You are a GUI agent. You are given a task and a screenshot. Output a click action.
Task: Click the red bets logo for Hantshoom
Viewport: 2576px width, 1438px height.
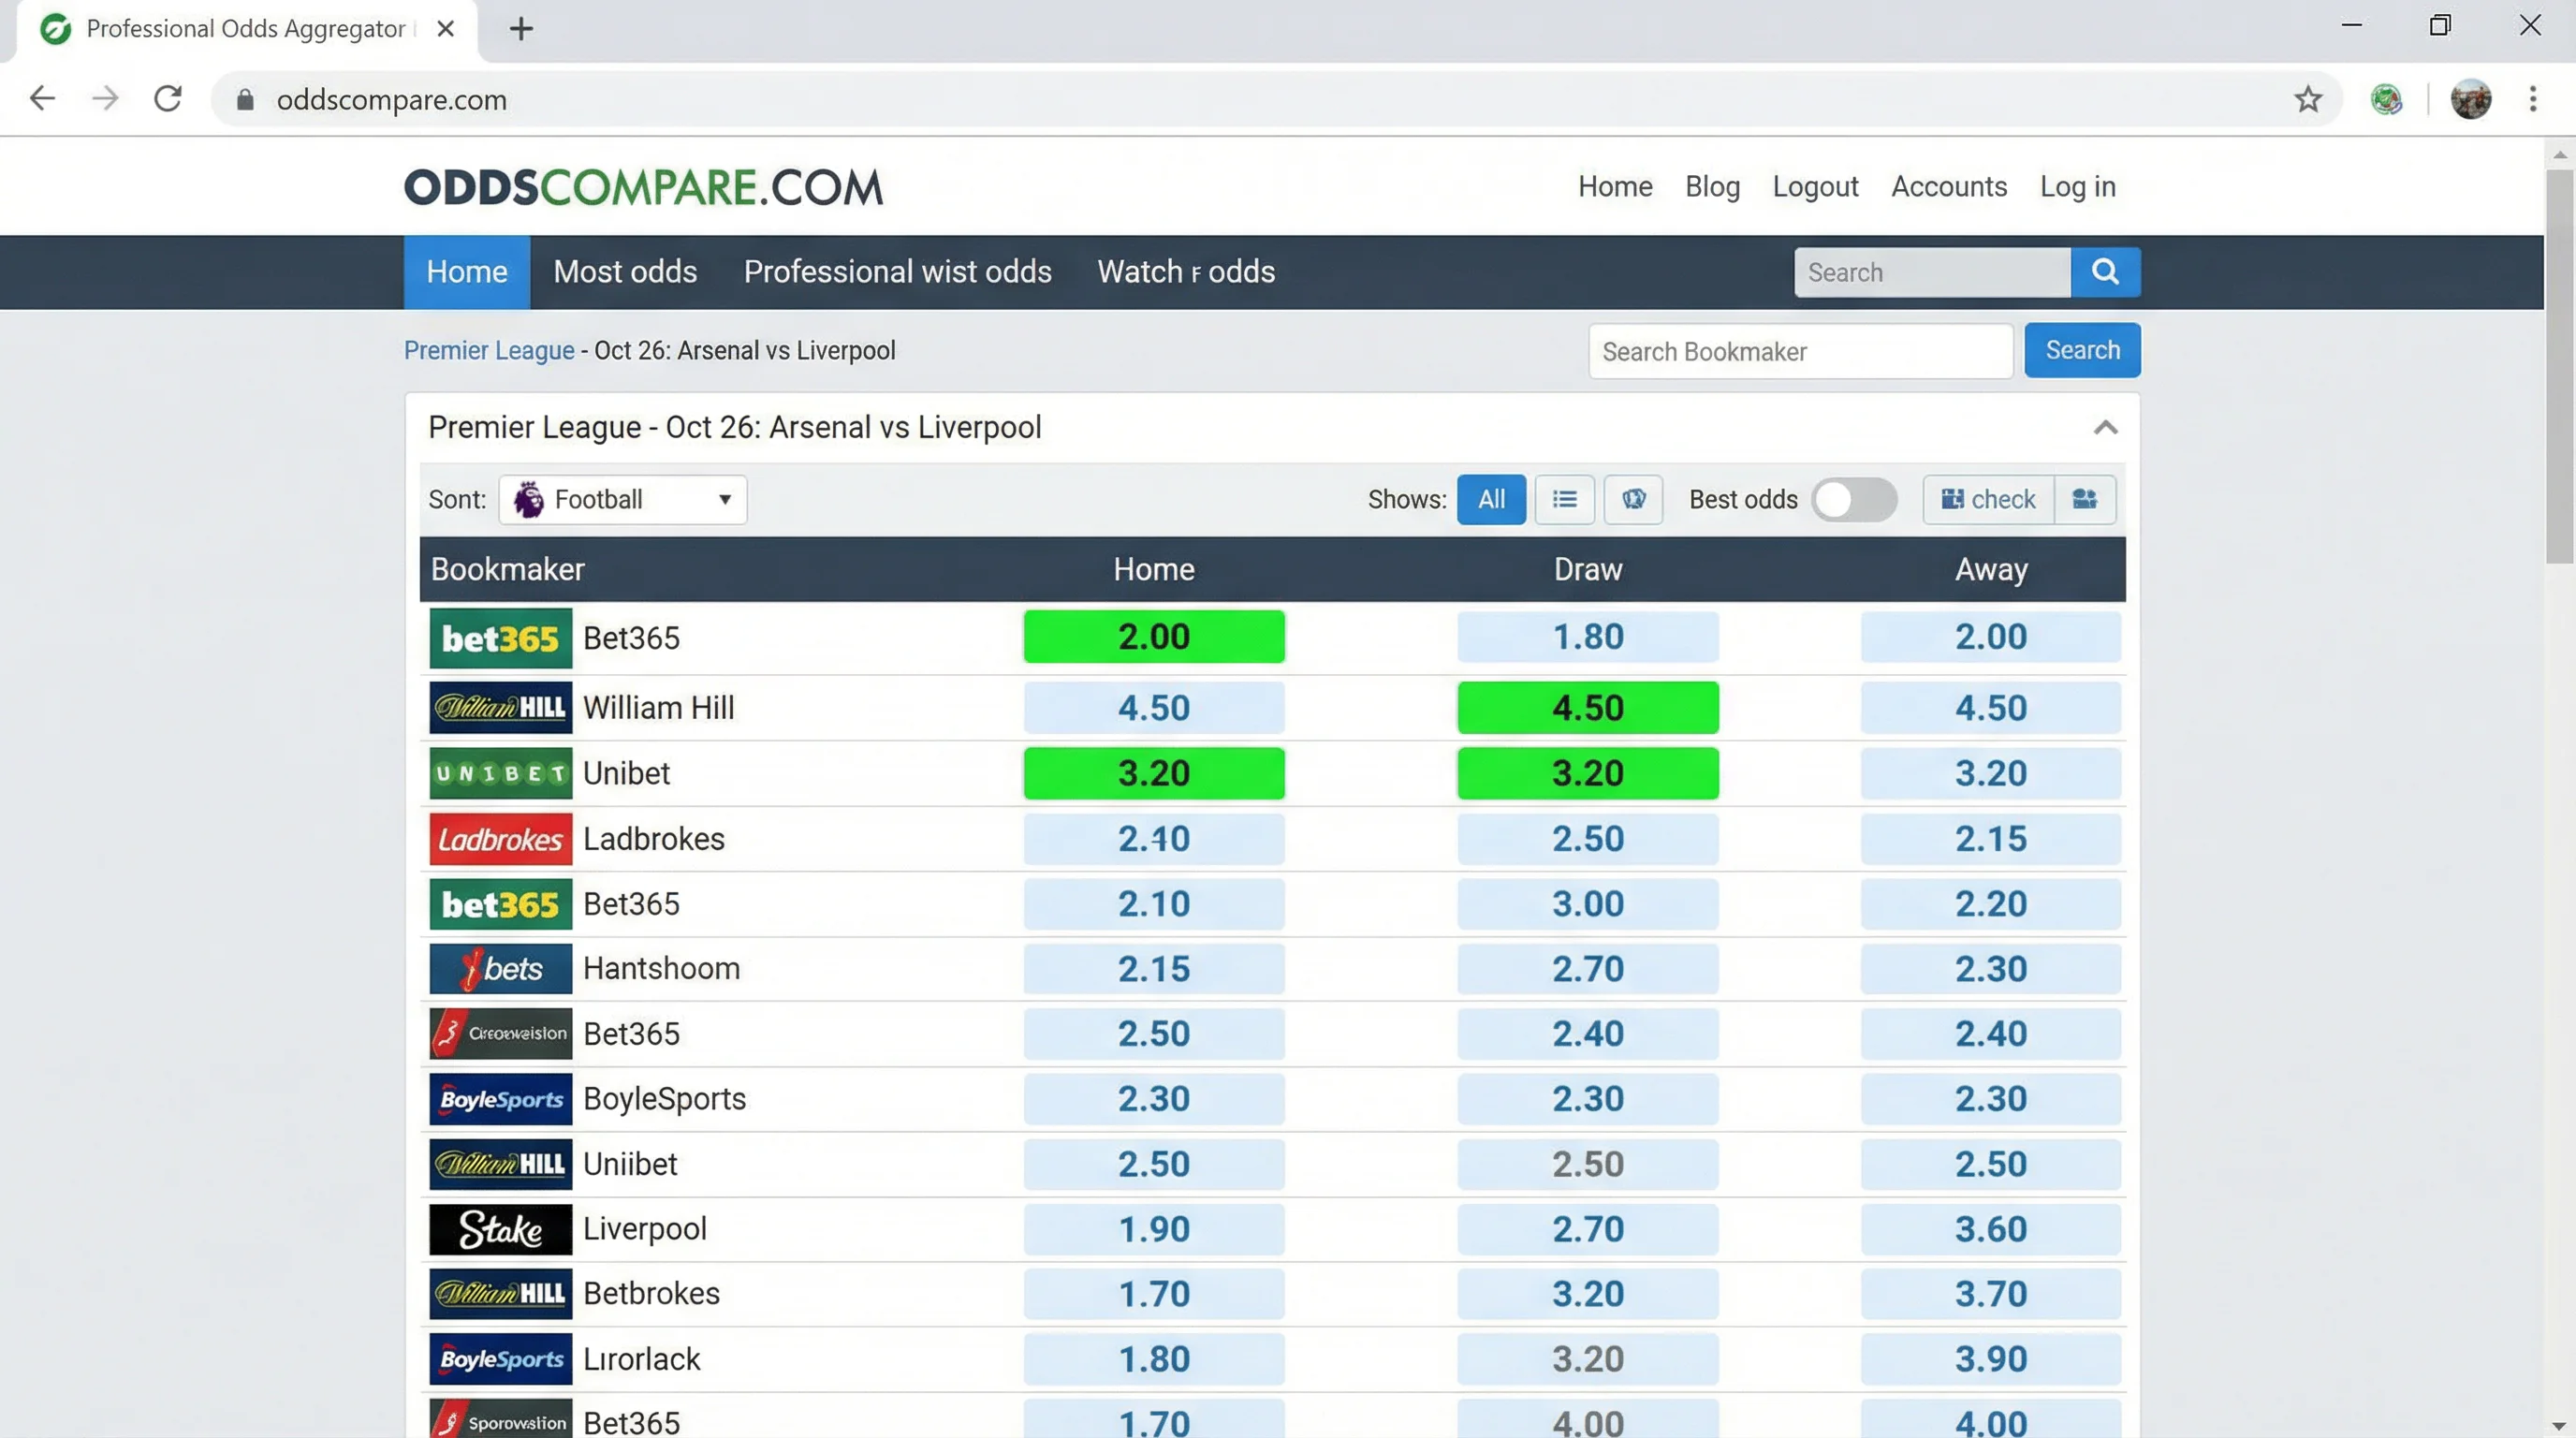(501, 969)
